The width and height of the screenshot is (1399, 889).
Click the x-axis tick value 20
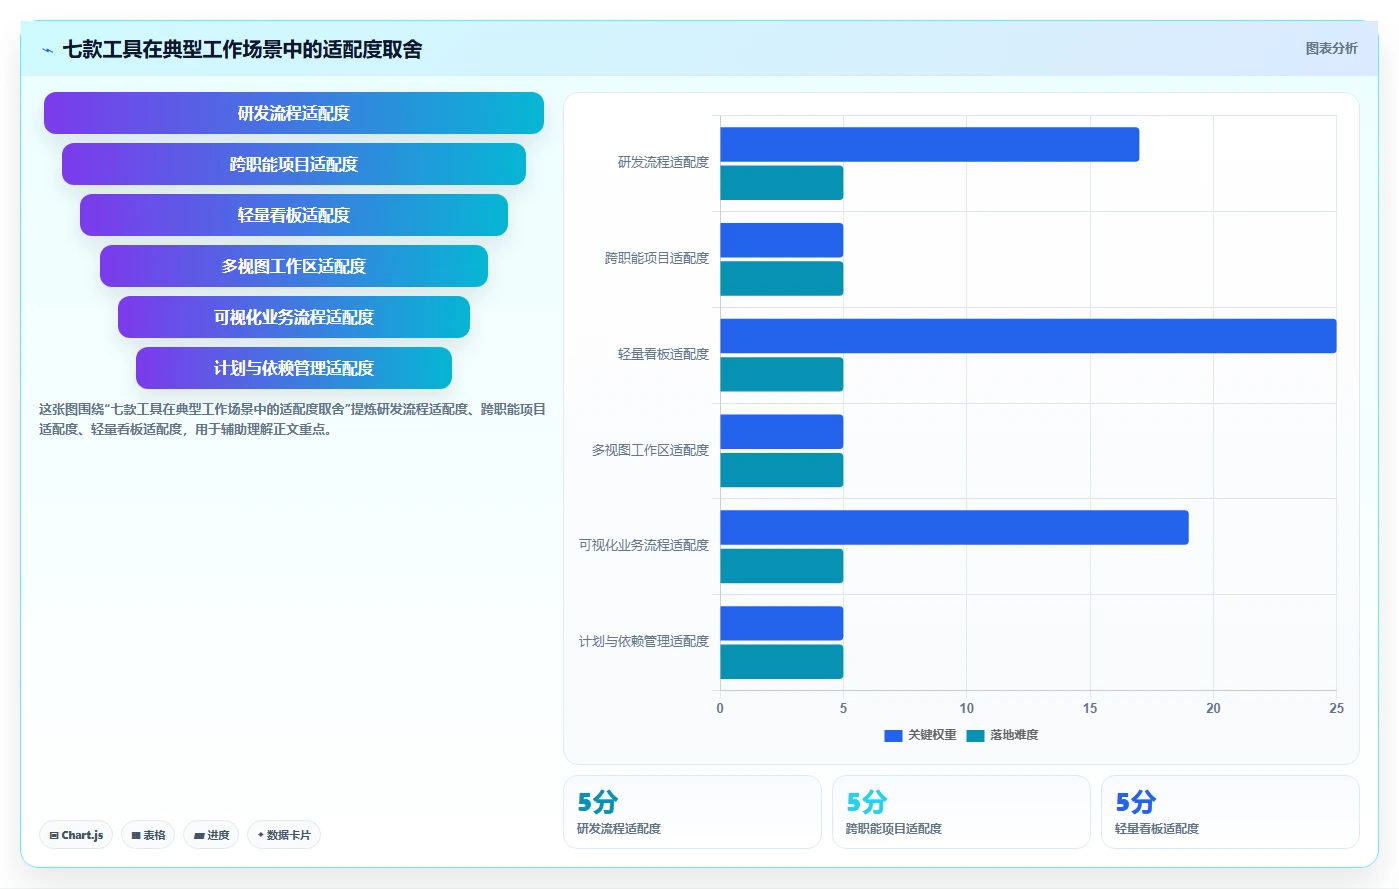(x=1213, y=708)
